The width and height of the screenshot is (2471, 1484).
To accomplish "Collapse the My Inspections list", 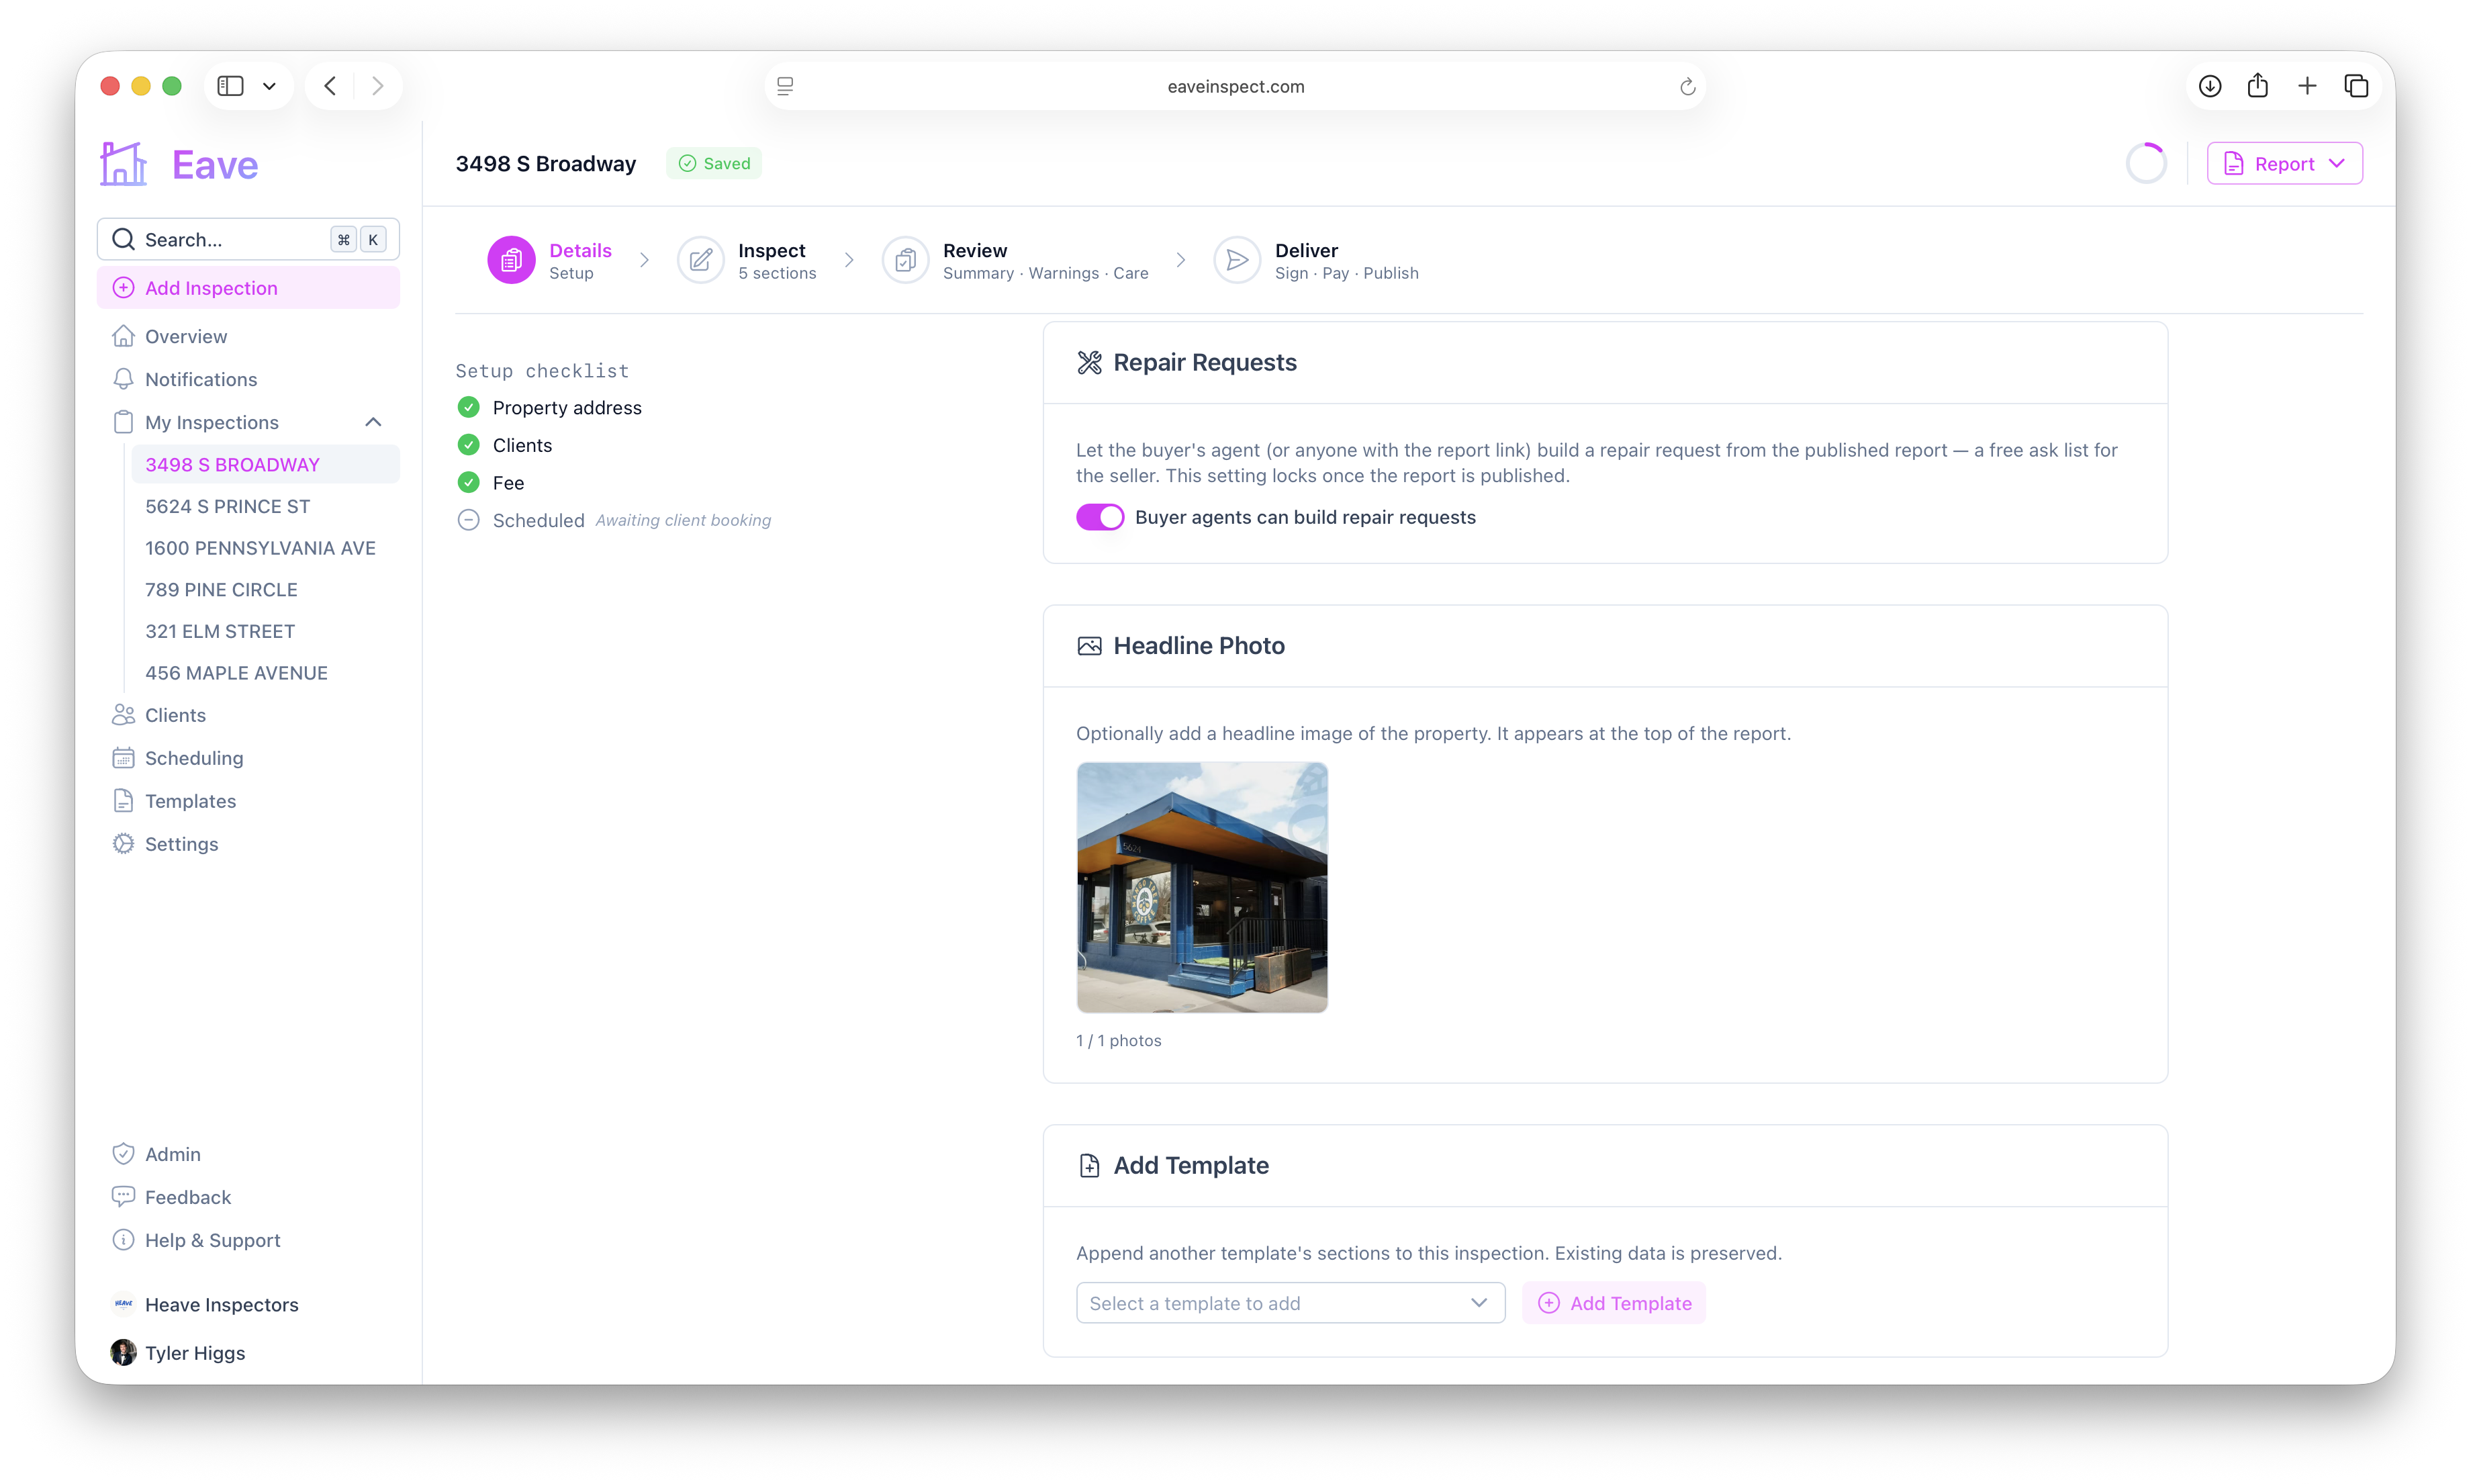I will [x=373, y=422].
